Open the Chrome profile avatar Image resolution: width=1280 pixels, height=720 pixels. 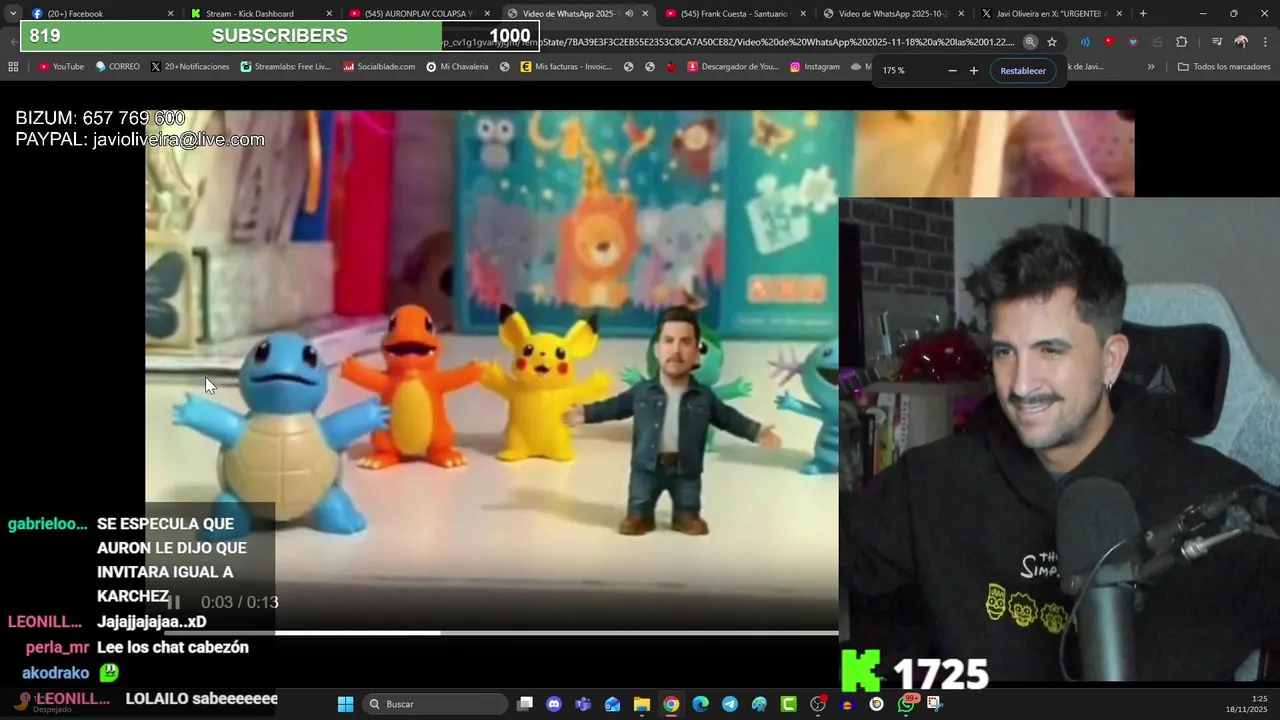click(x=1241, y=42)
